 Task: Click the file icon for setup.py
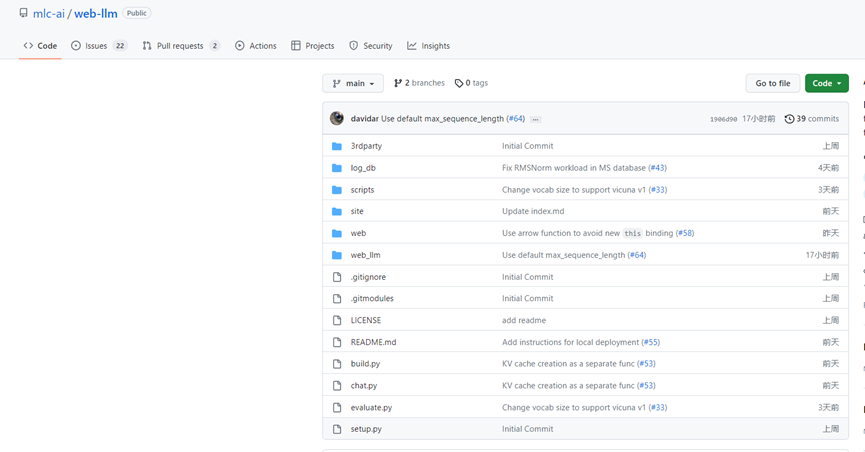(x=337, y=429)
